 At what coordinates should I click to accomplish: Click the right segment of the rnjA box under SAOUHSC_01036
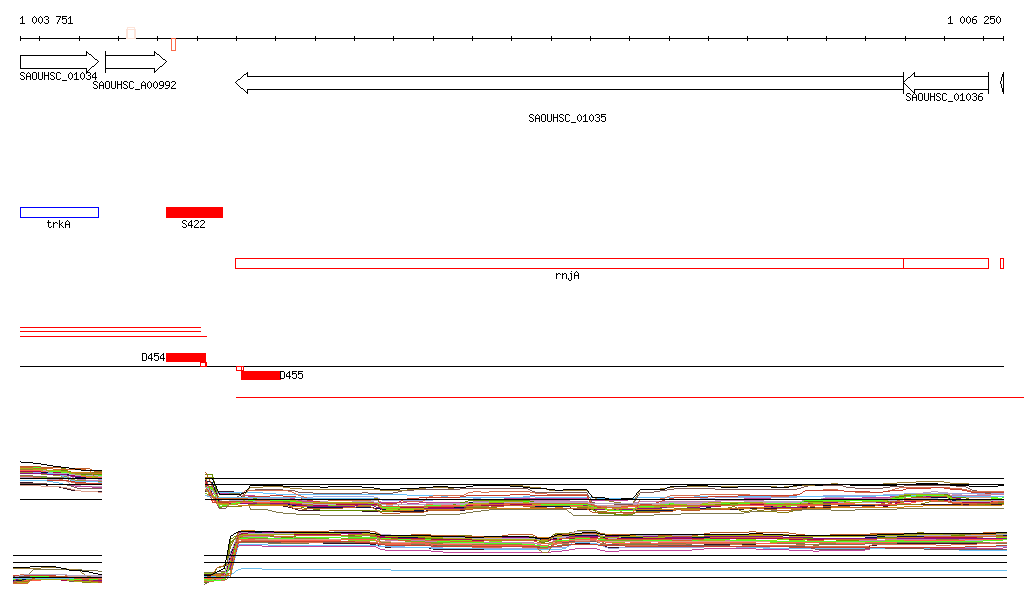point(946,264)
